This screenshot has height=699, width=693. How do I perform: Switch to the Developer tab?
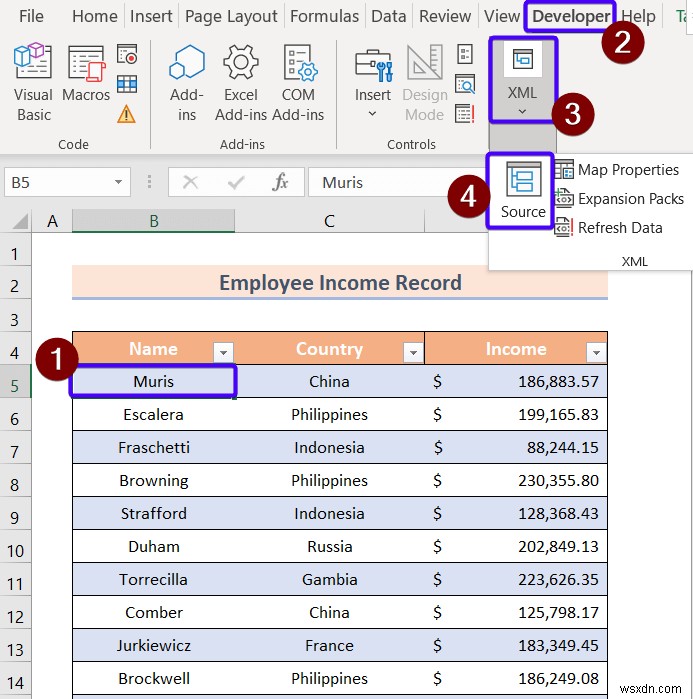point(570,16)
